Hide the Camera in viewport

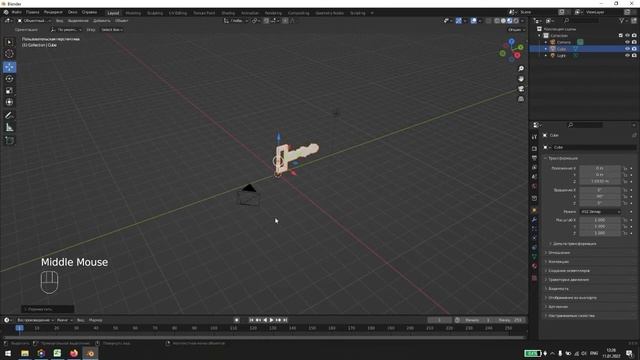627,42
